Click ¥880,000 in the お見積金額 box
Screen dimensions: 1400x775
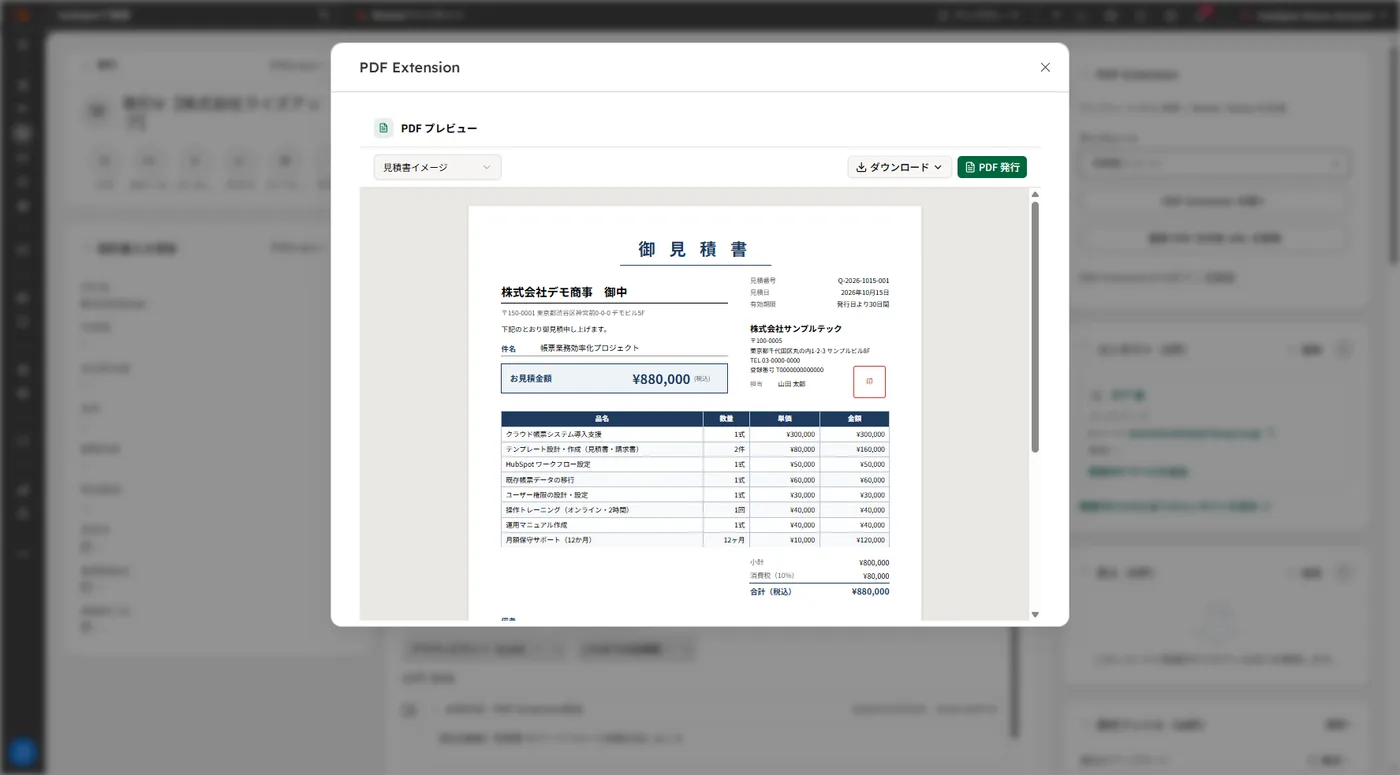(x=661, y=379)
